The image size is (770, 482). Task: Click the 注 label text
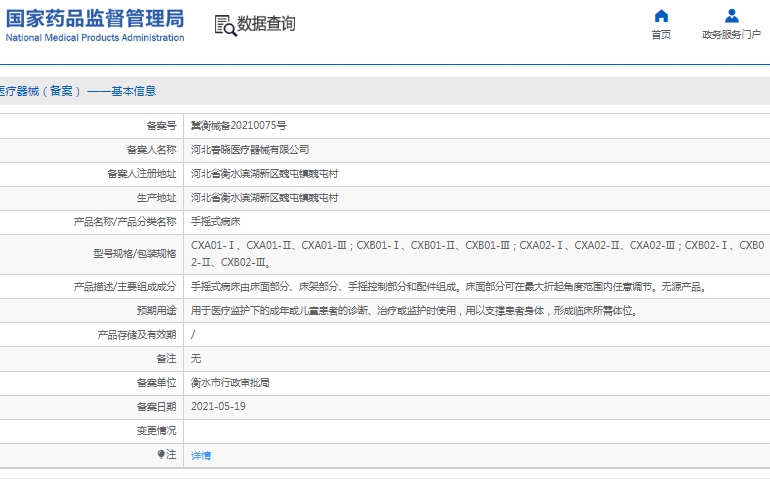(171, 455)
